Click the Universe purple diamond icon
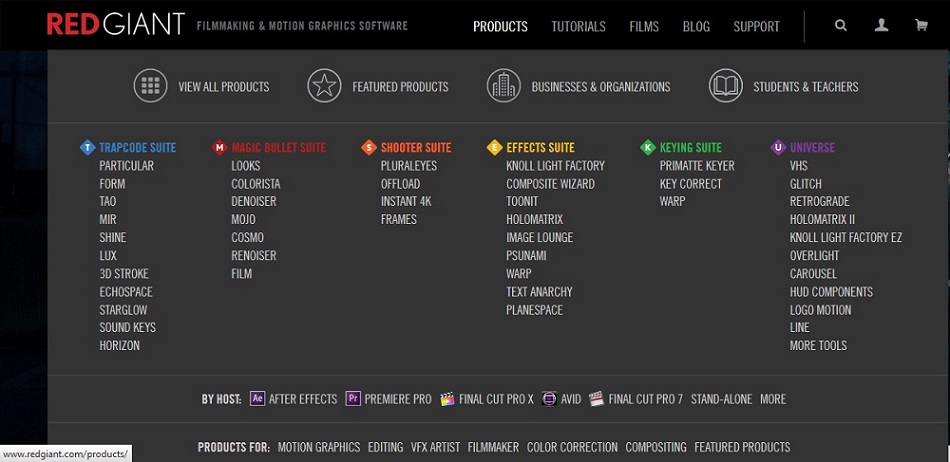This screenshot has height=462, width=950. [778, 147]
